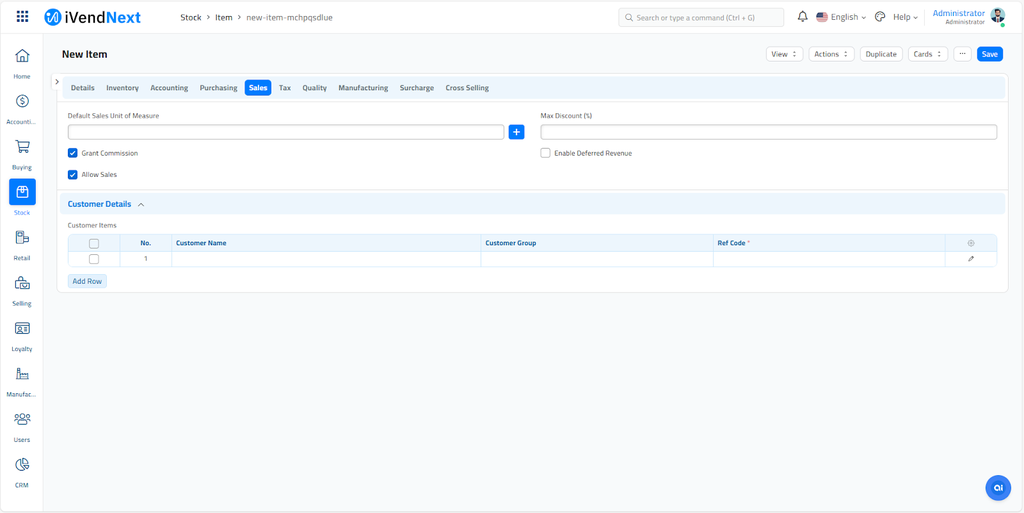Open the more options ellipsis button
This screenshot has width=1024, height=513.
coord(963,54)
